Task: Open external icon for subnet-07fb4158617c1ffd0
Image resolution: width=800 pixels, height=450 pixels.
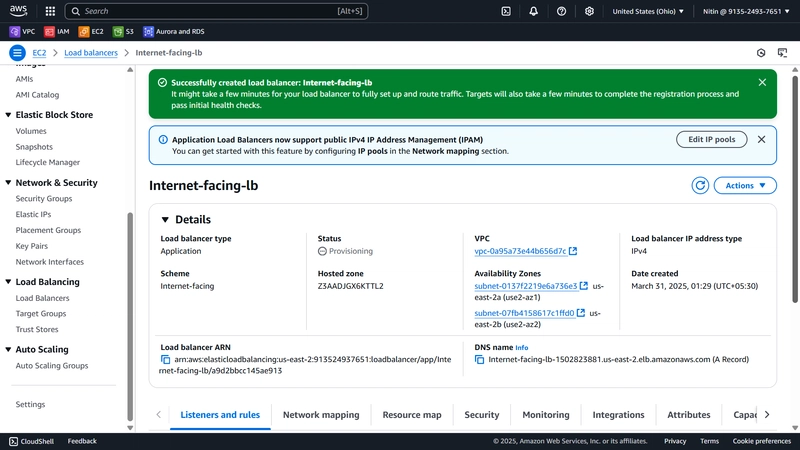Action: pos(581,313)
